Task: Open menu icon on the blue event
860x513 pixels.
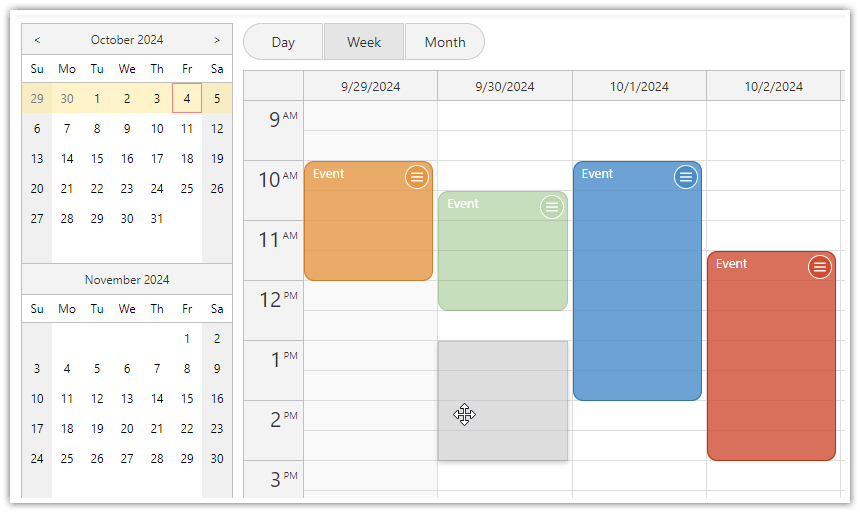Action: coord(685,177)
